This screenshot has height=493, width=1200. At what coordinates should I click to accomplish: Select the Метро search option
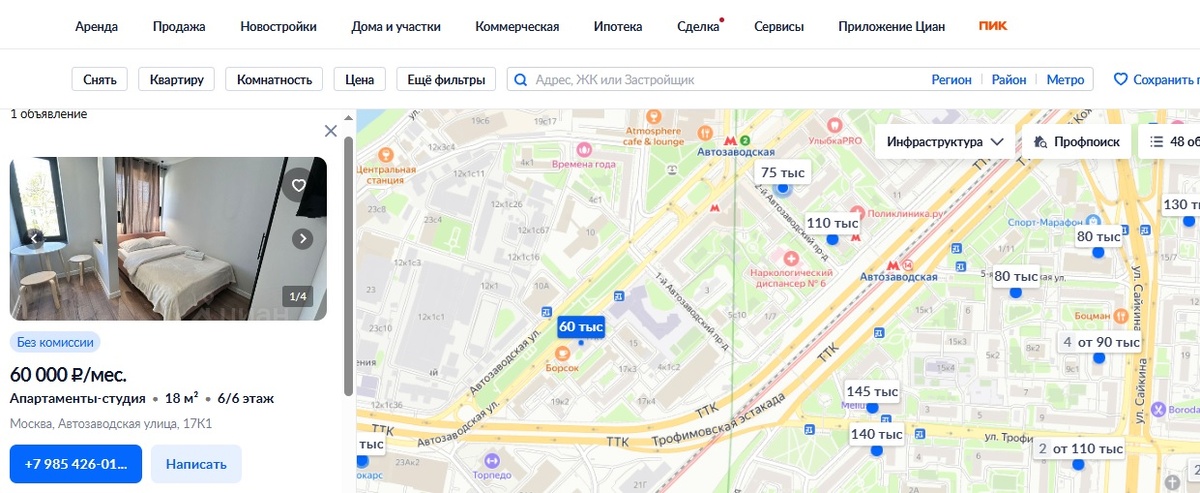(x=1065, y=80)
